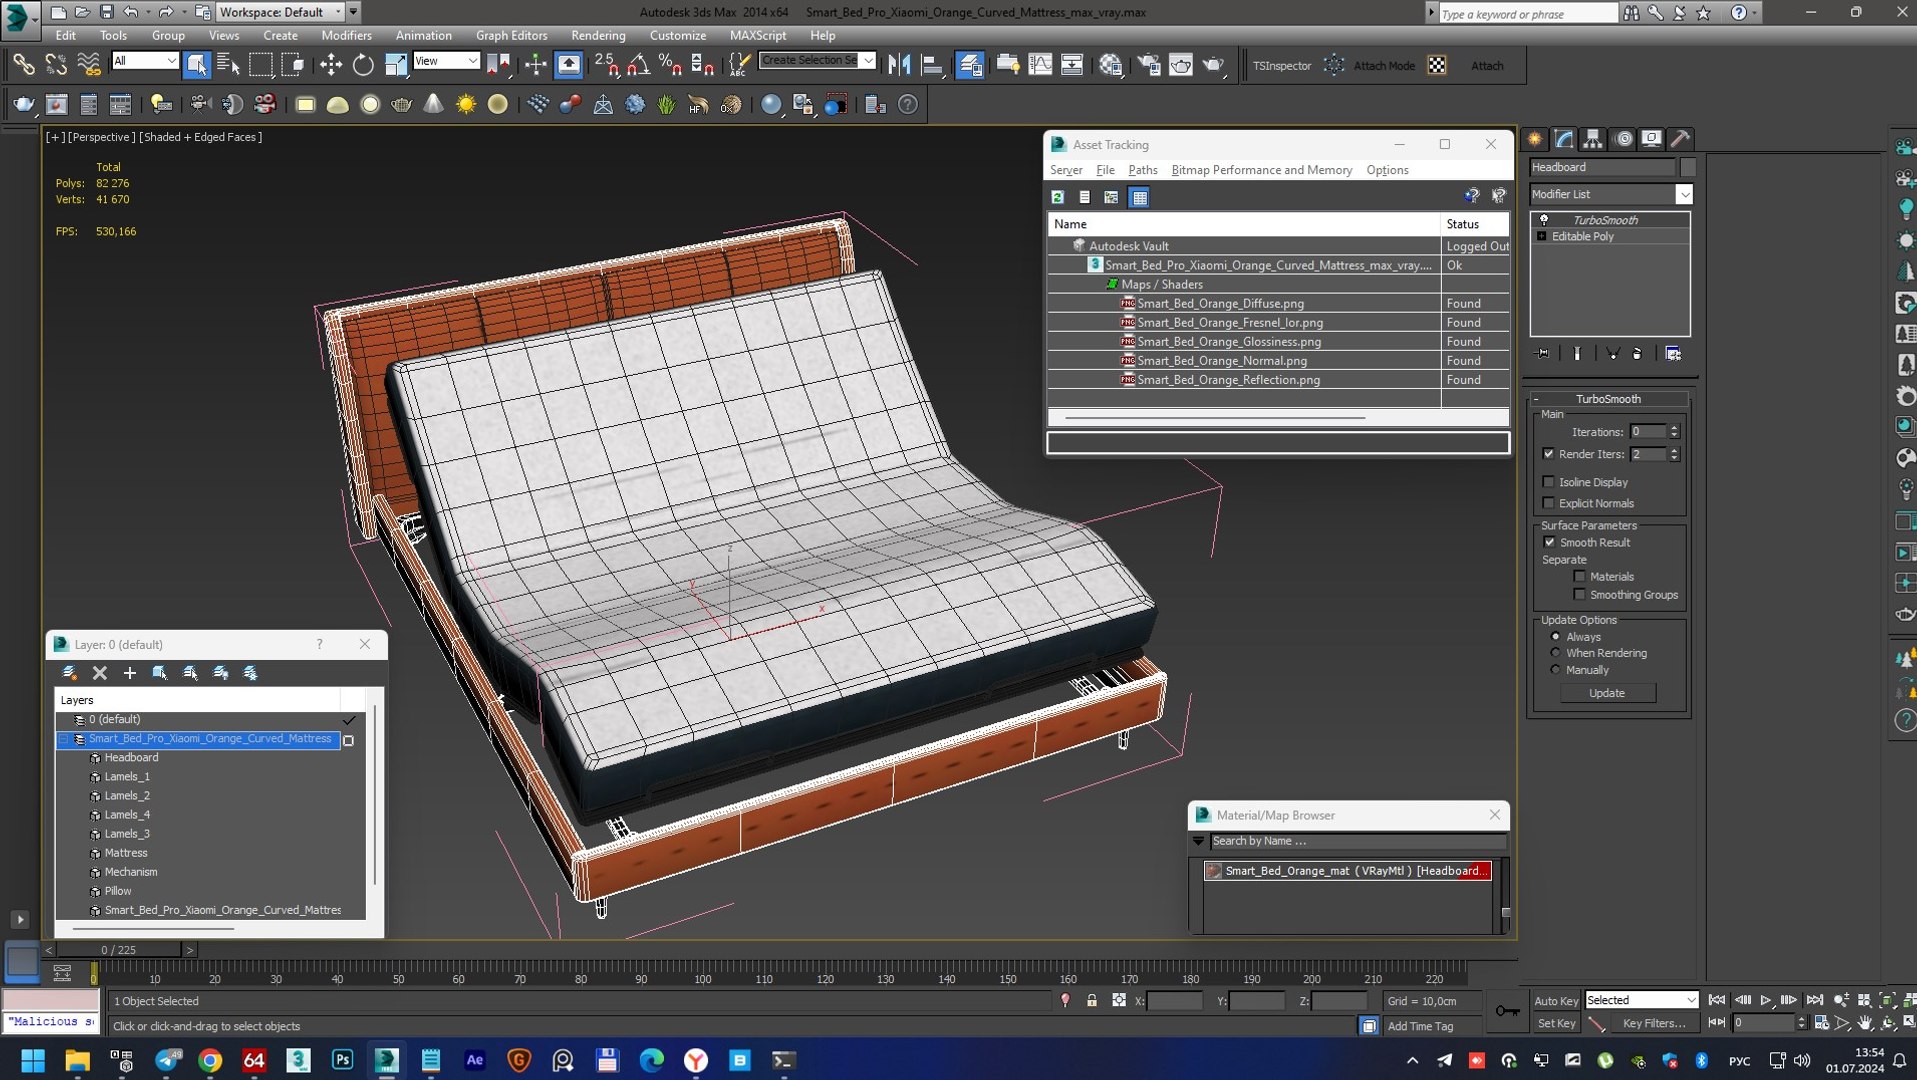This screenshot has height=1080, width=1917.
Task: Click the Search by Name field in Material Browser
Action: [x=1357, y=841]
